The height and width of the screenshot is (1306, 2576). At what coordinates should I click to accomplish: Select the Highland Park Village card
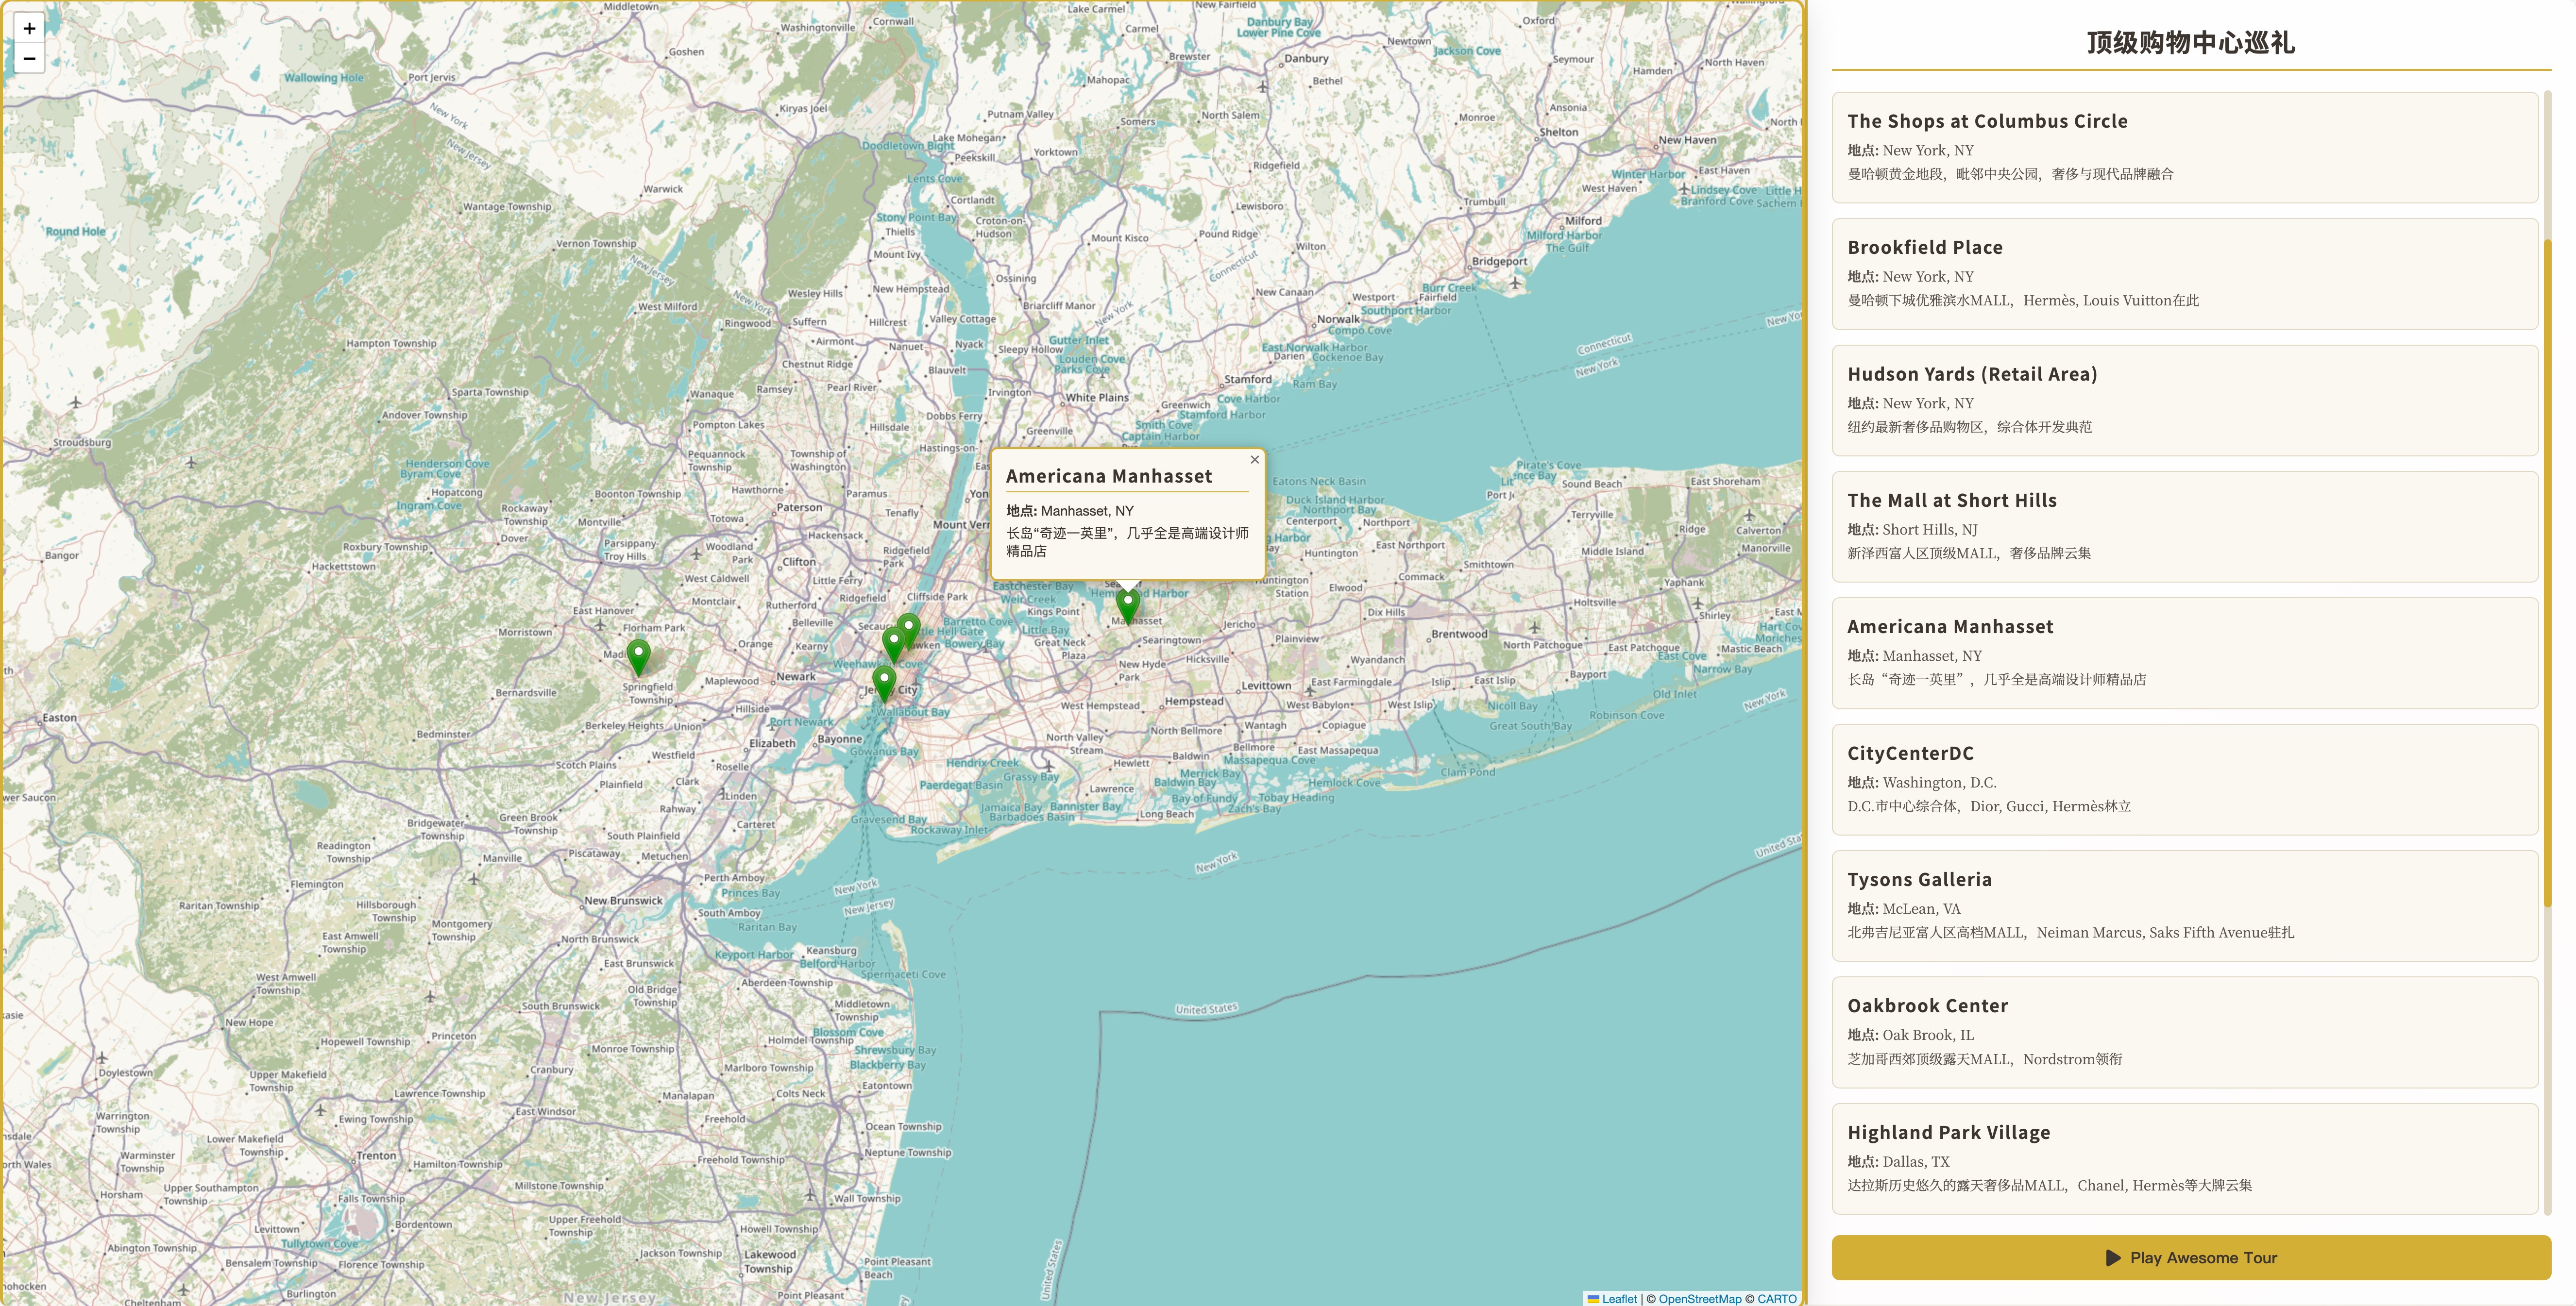(2185, 1159)
